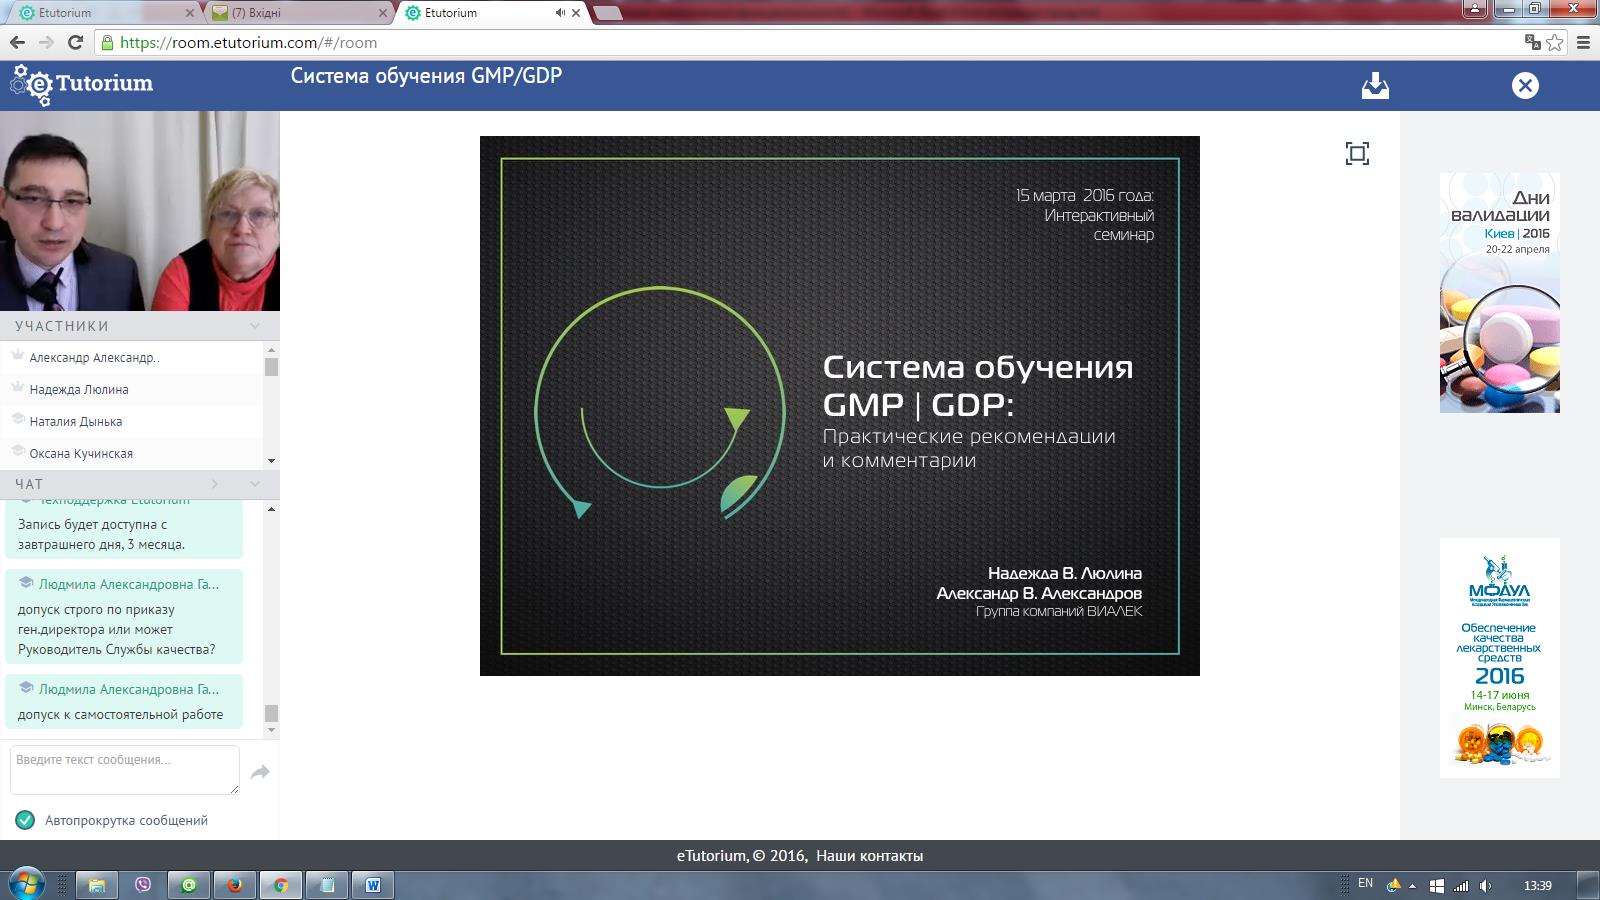Click the volume speaker in system tray
Viewport: 1600px width, 900px height.
click(1486, 886)
